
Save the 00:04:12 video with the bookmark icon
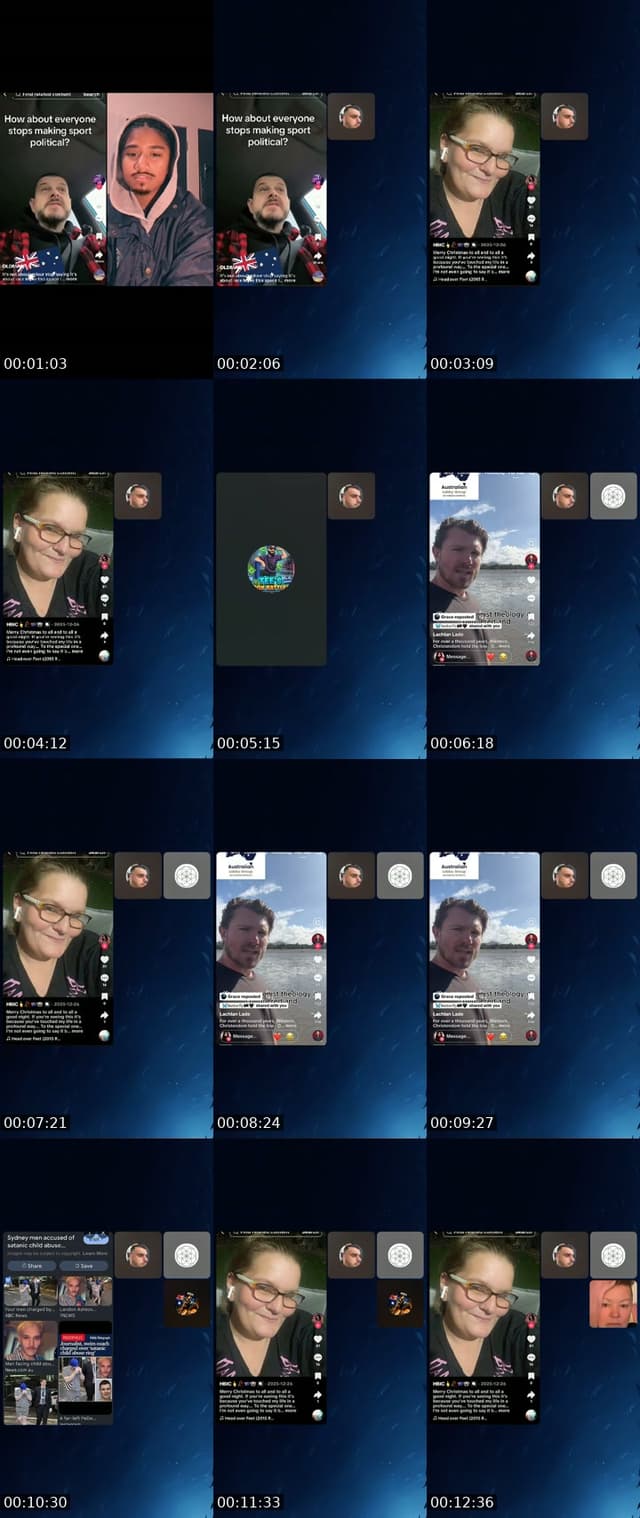(x=104, y=617)
